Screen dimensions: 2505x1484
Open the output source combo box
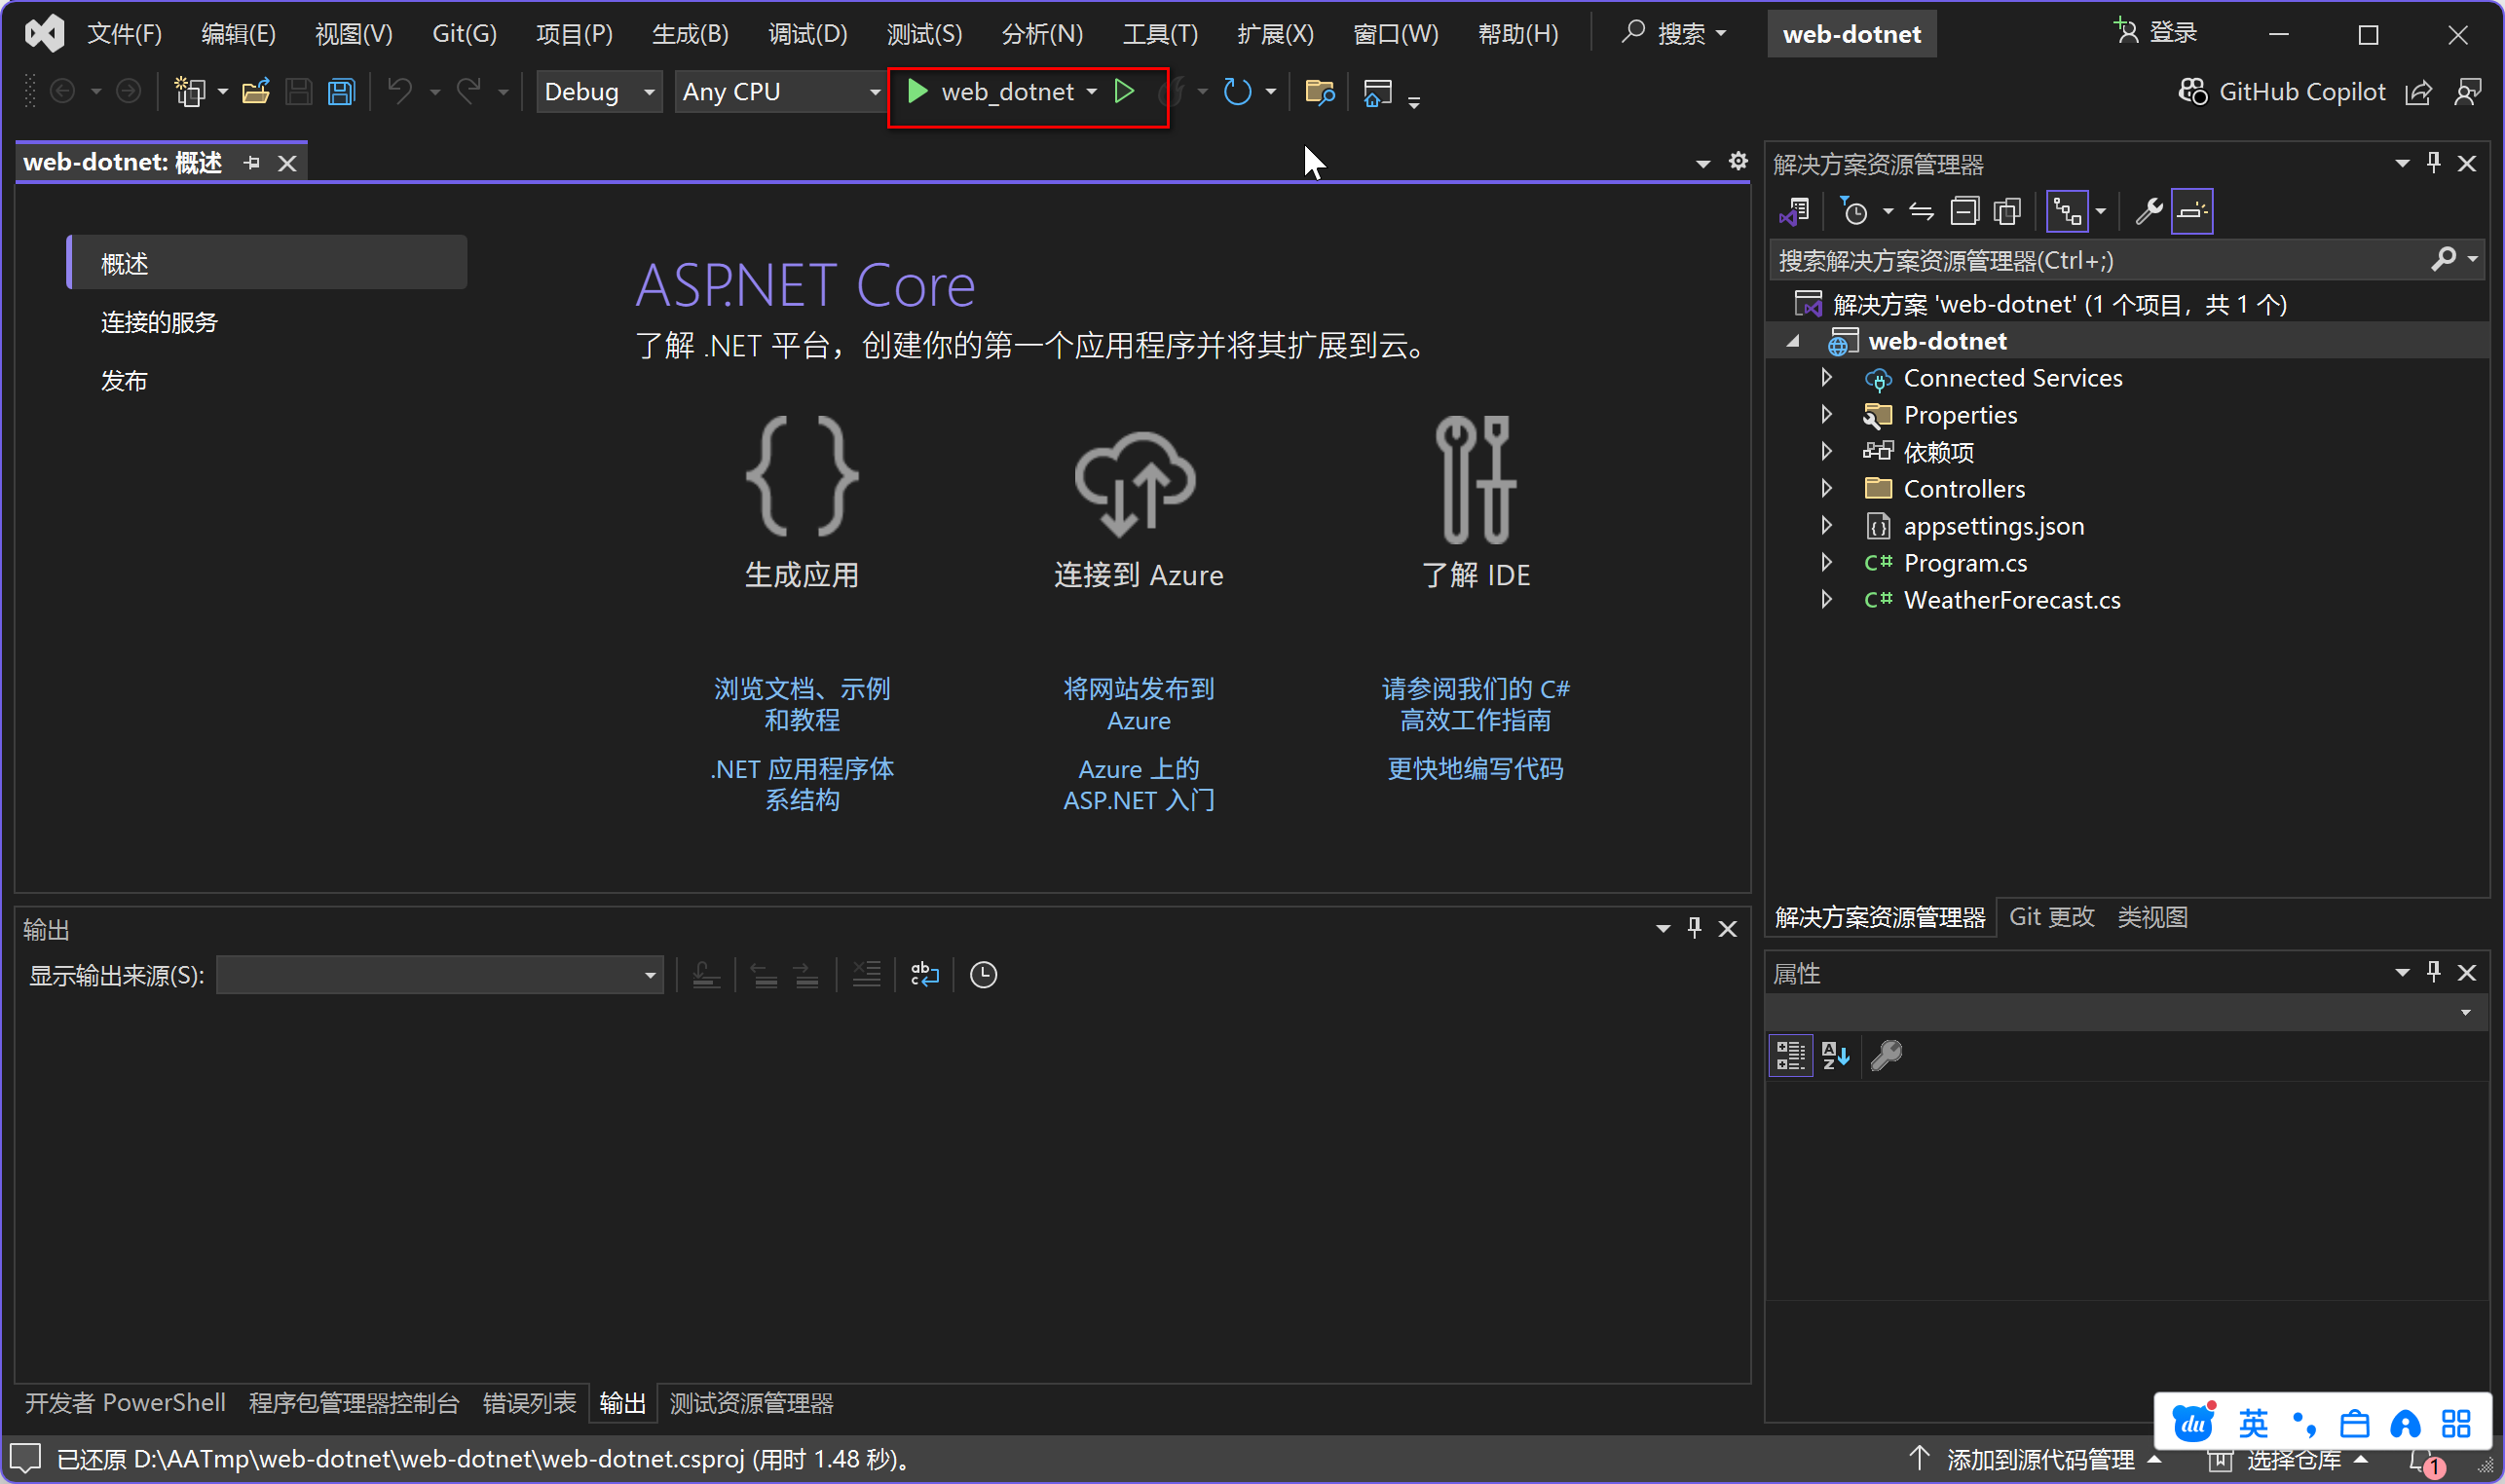pos(440,974)
